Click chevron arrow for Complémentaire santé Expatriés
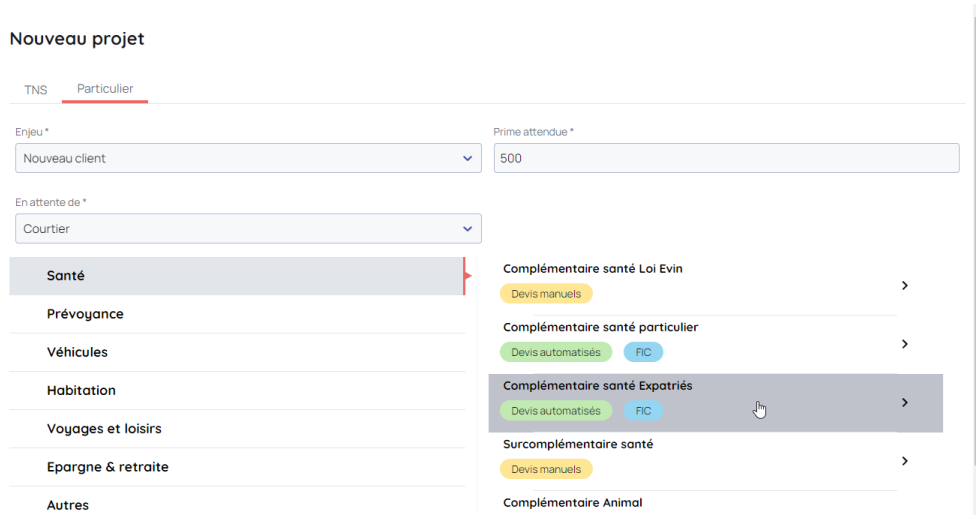Viewport: 976px width, 517px height. [x=904, y=402]
